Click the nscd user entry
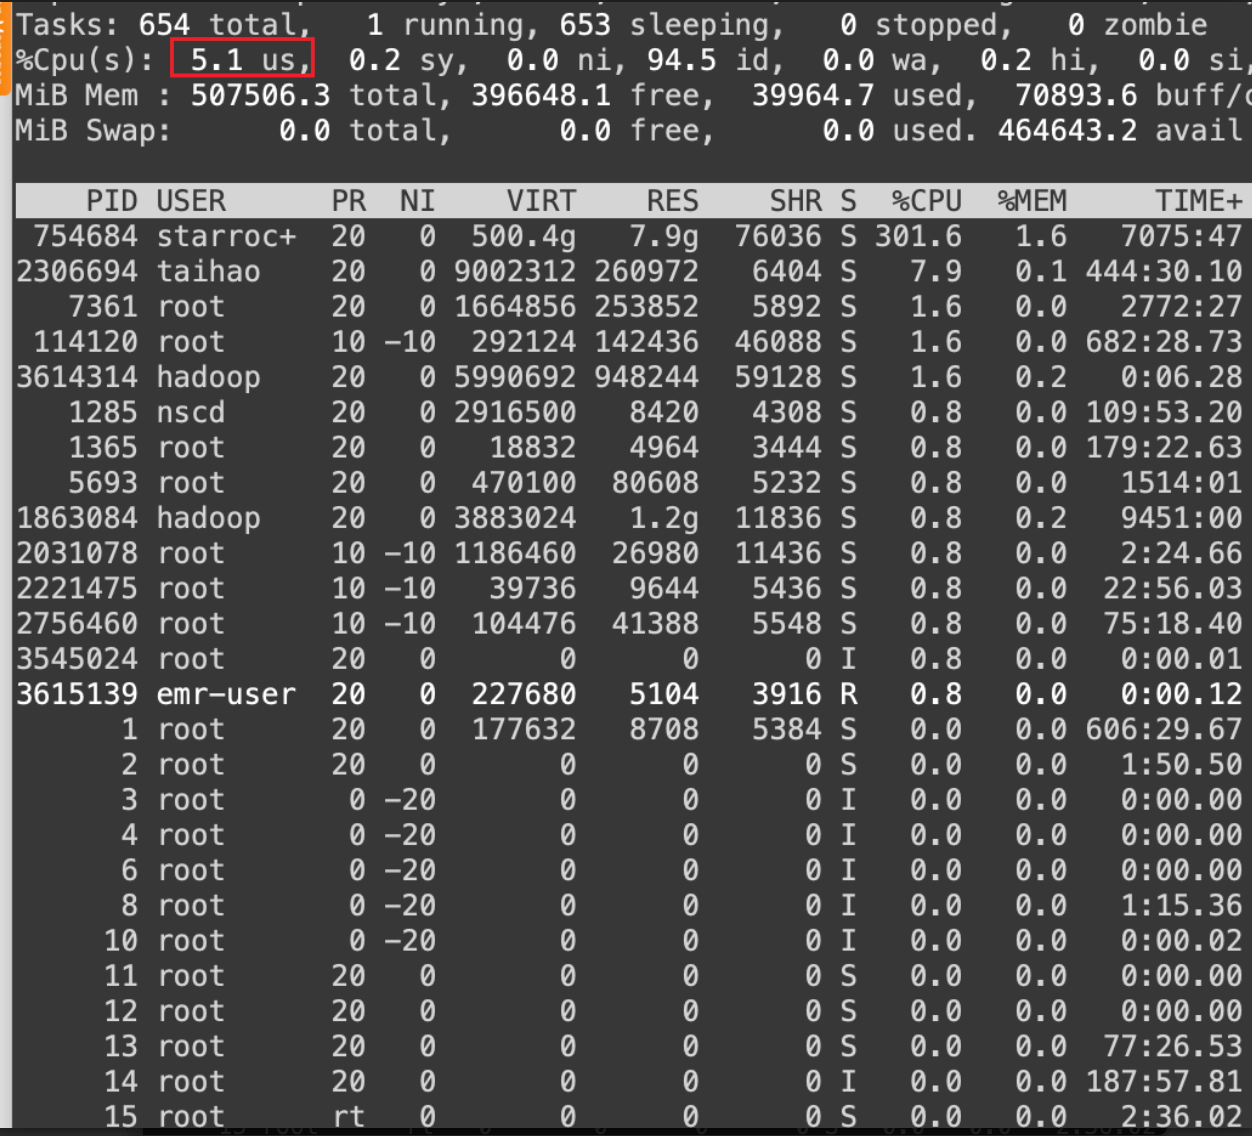Screen dimensions: 1252x1136 pos(191,412)
